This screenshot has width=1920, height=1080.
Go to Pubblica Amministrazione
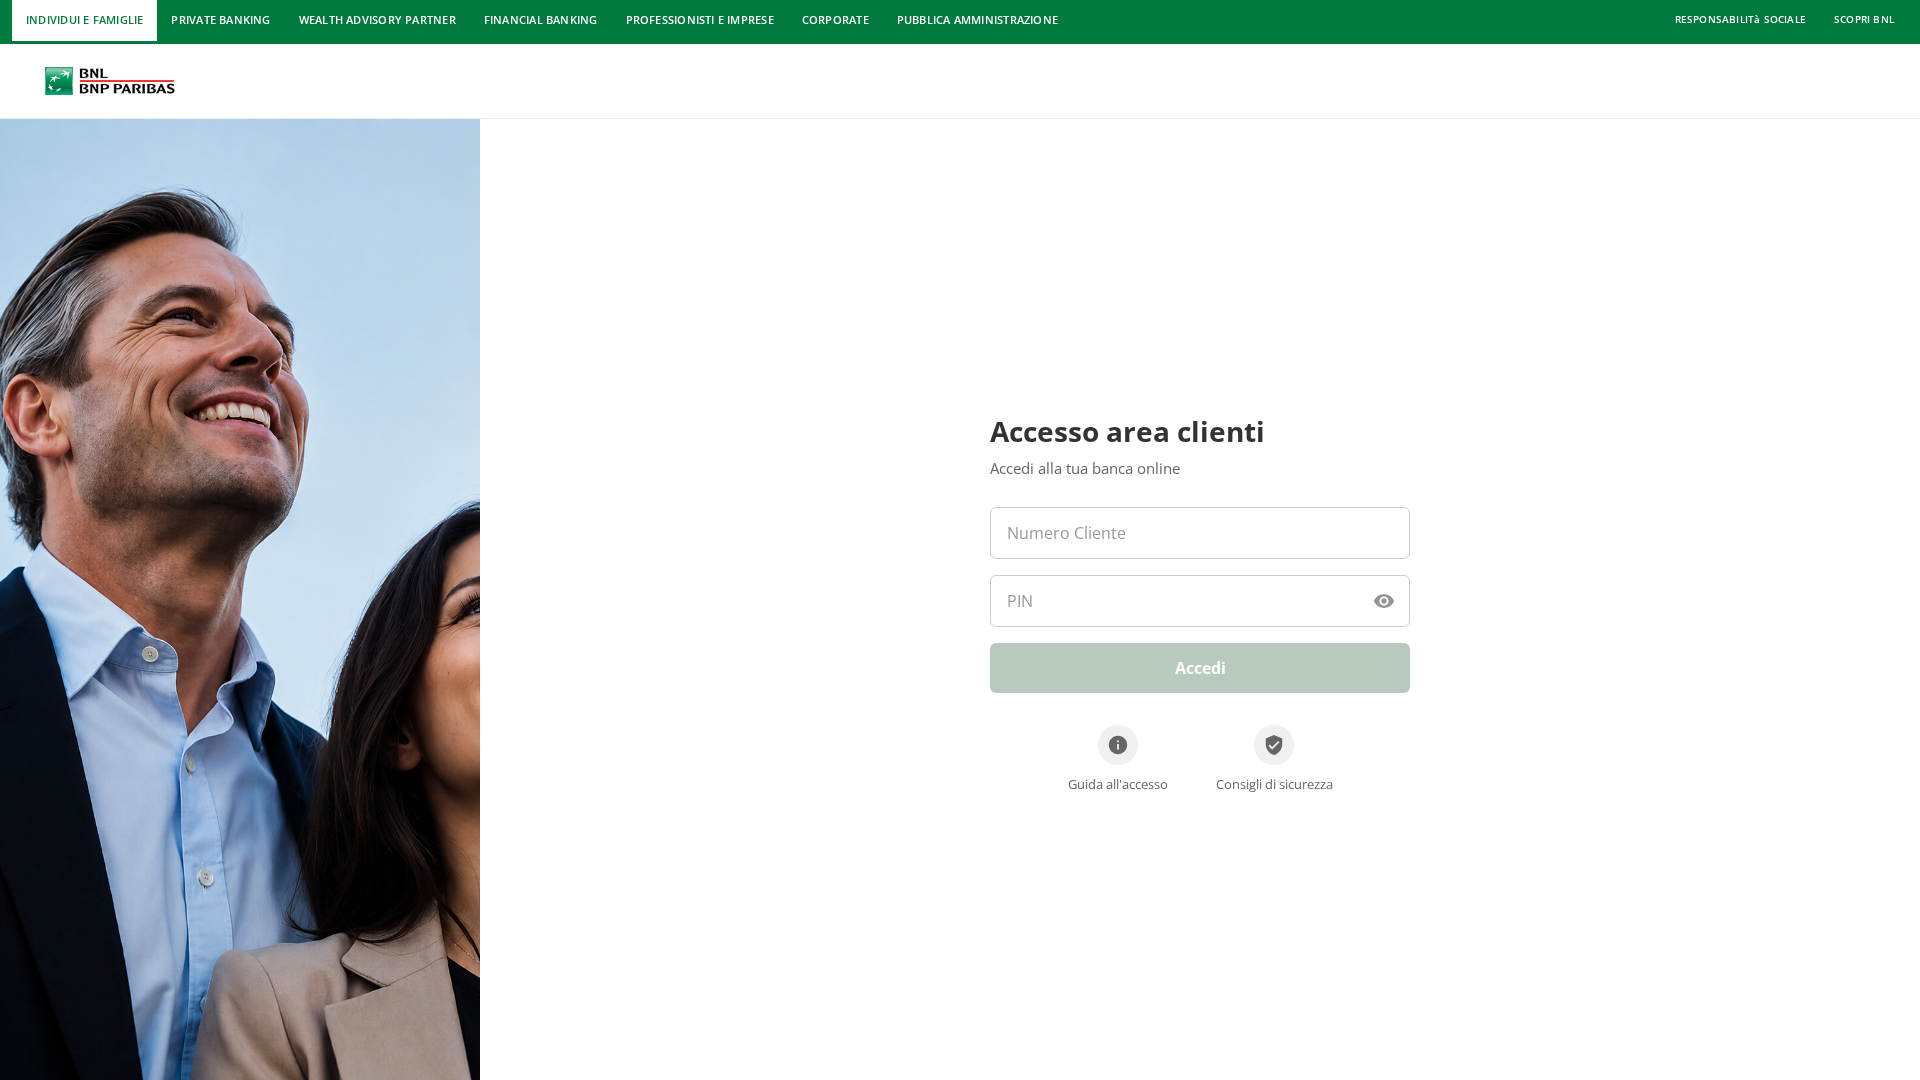click(977, 20)
